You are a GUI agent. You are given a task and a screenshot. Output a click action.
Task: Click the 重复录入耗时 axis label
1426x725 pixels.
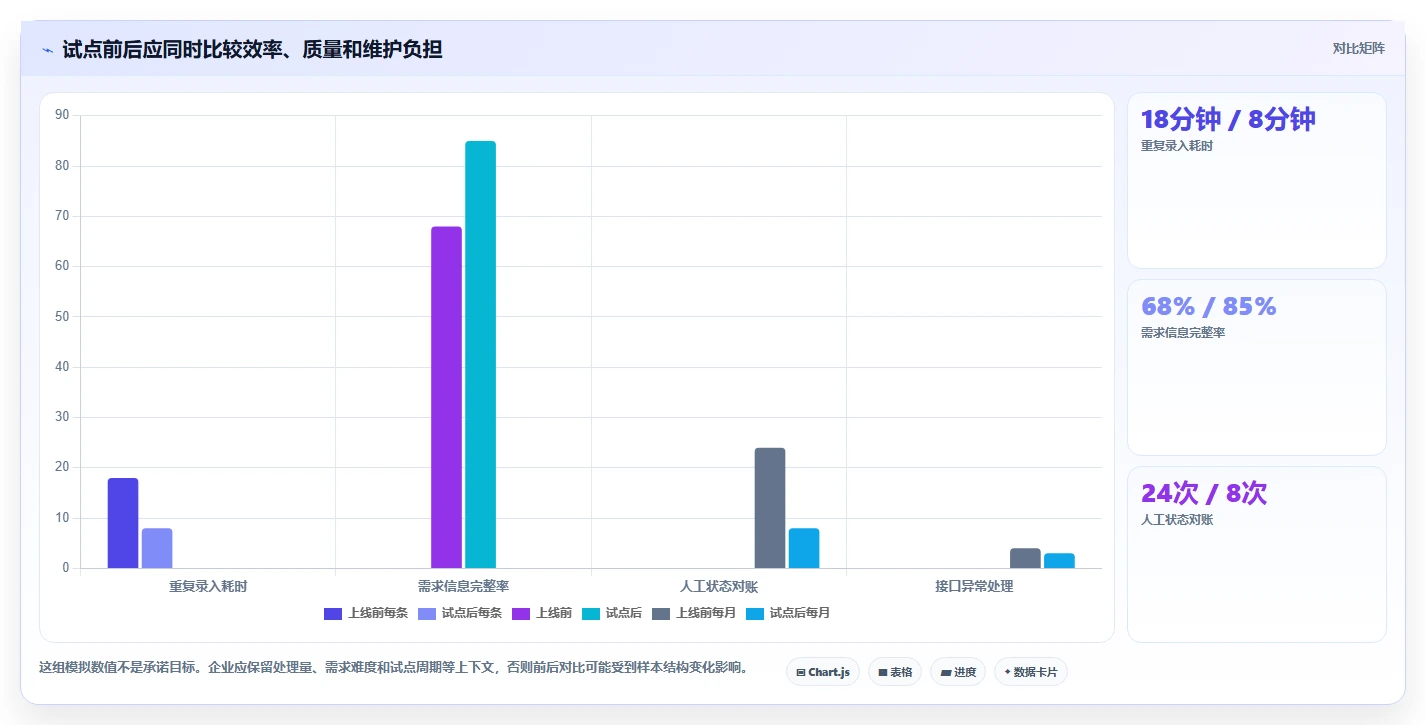pos(208,586)
